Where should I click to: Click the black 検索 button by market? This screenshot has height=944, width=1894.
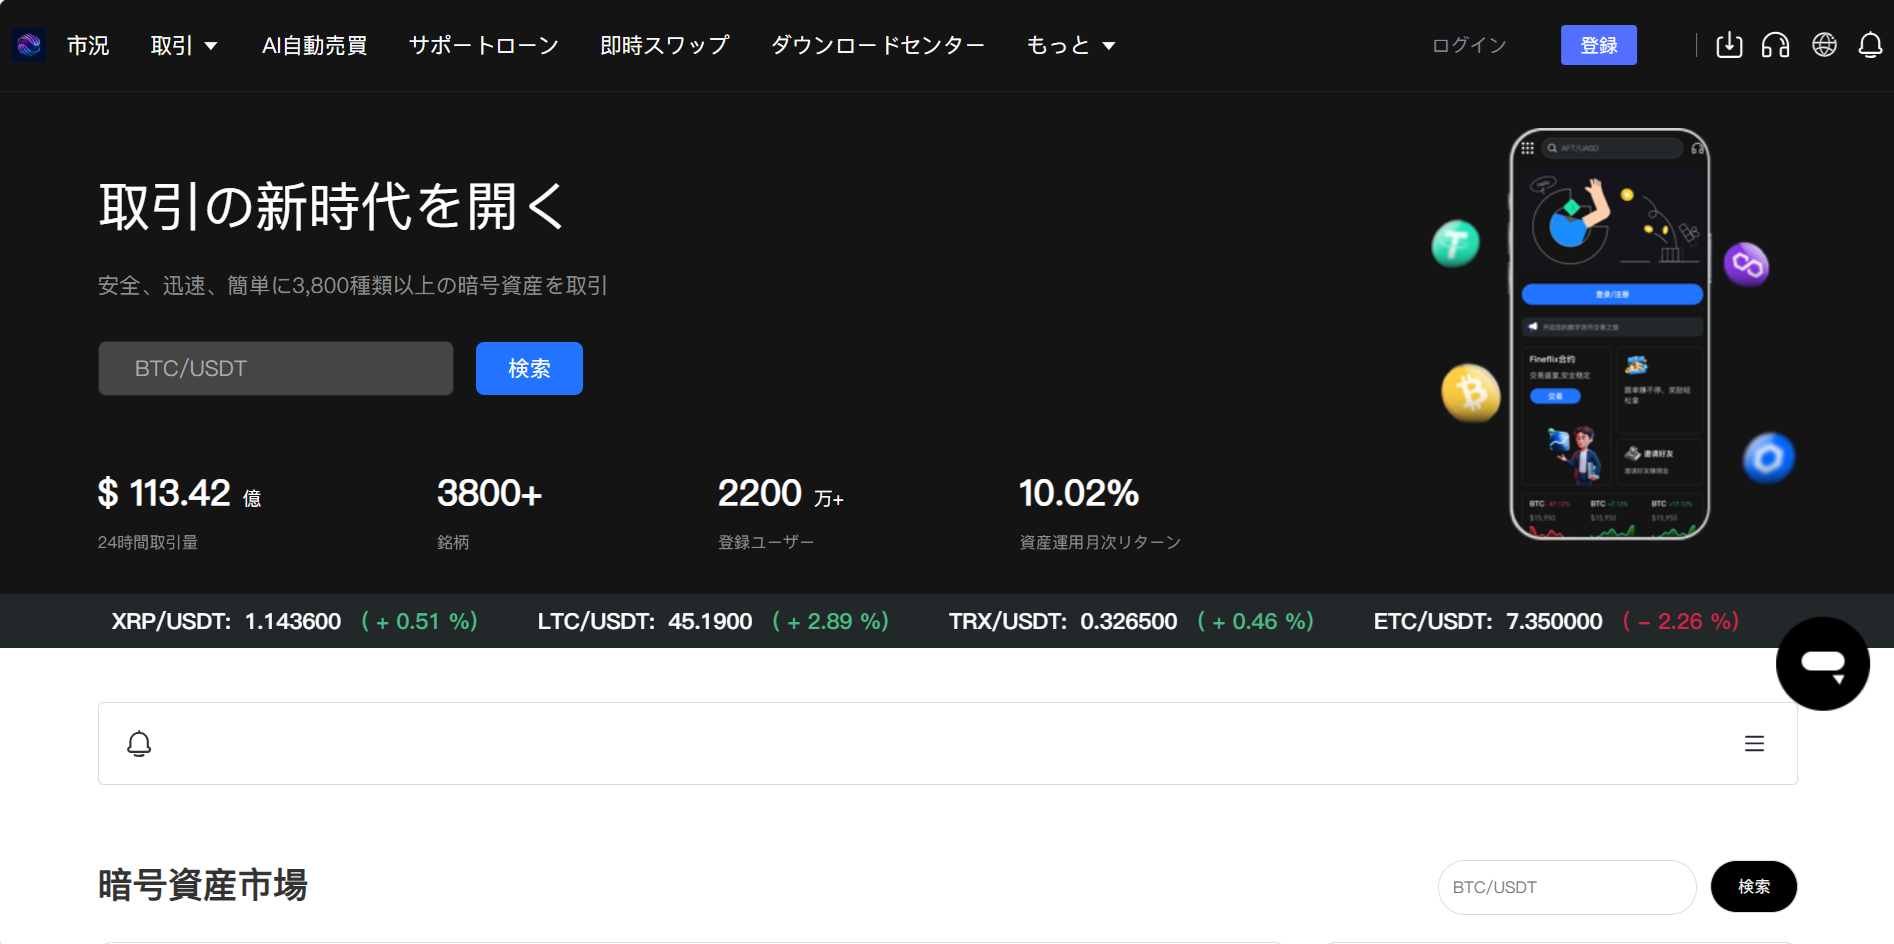point(1753,886)
